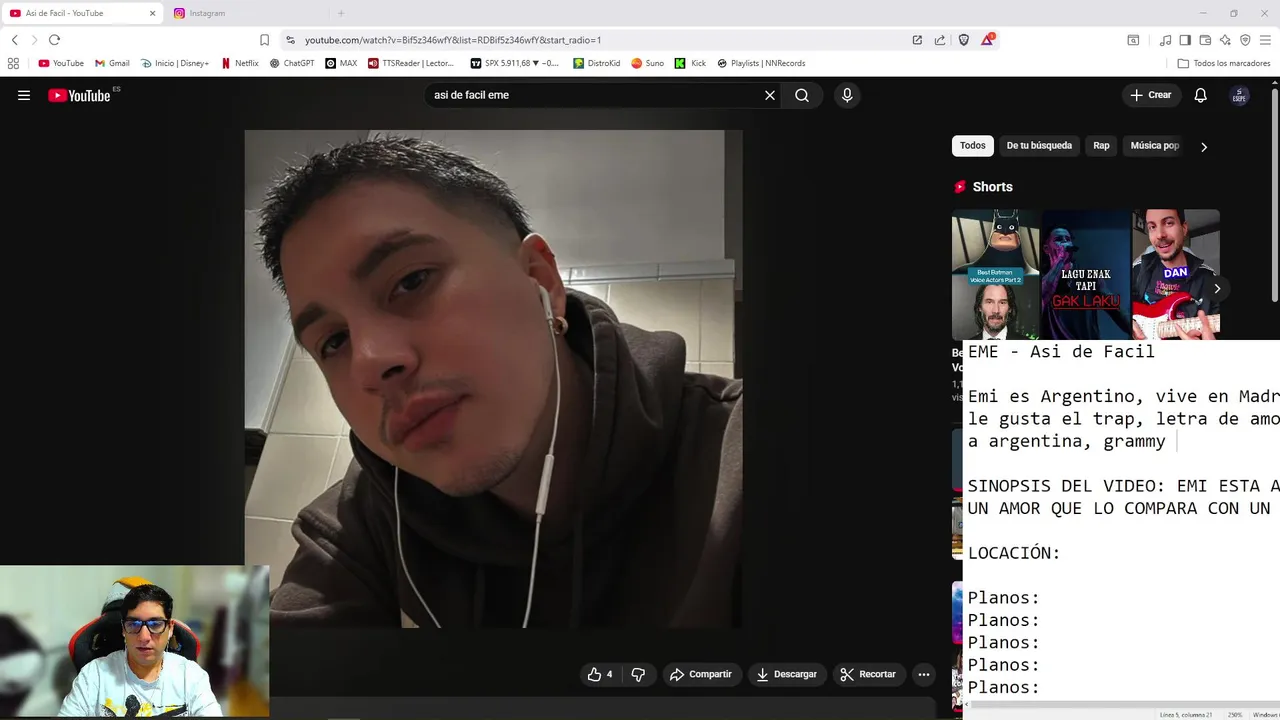Like the video with thumbs up

pyautogui.click(x=600, y=674)
